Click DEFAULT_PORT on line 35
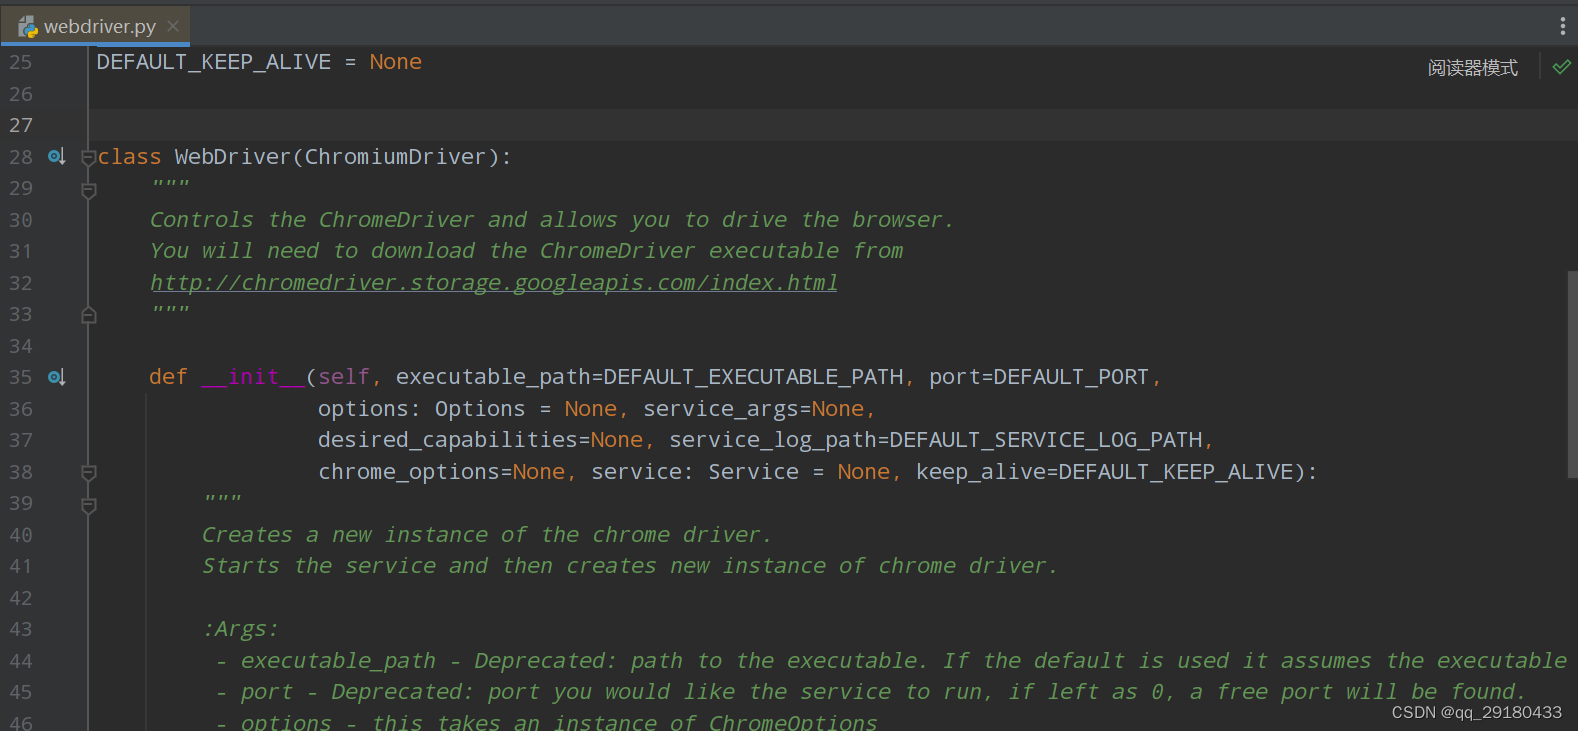Viewport: 1578px width, 731px height. (x=1071, y=377)
